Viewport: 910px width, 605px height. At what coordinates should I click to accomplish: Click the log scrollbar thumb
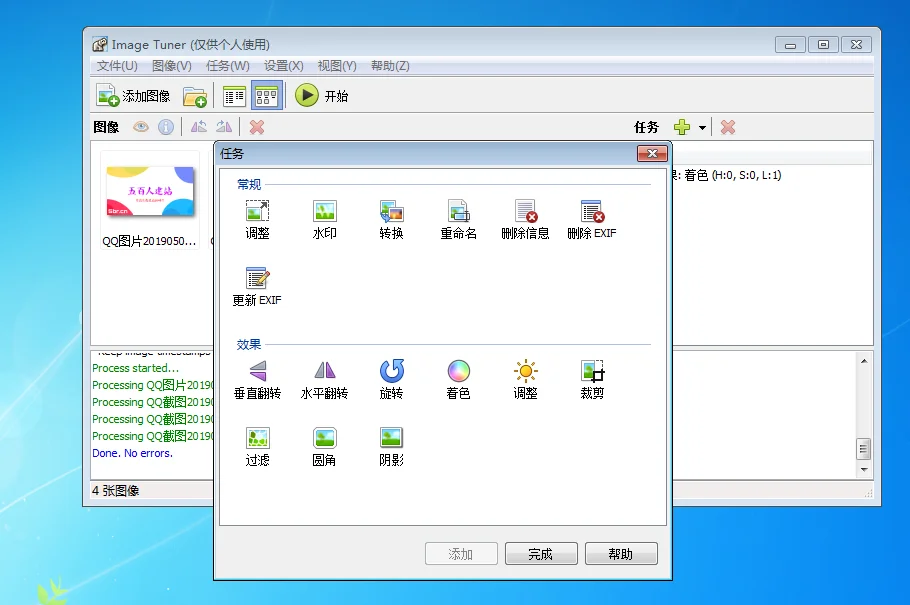(x=864, y=449)
